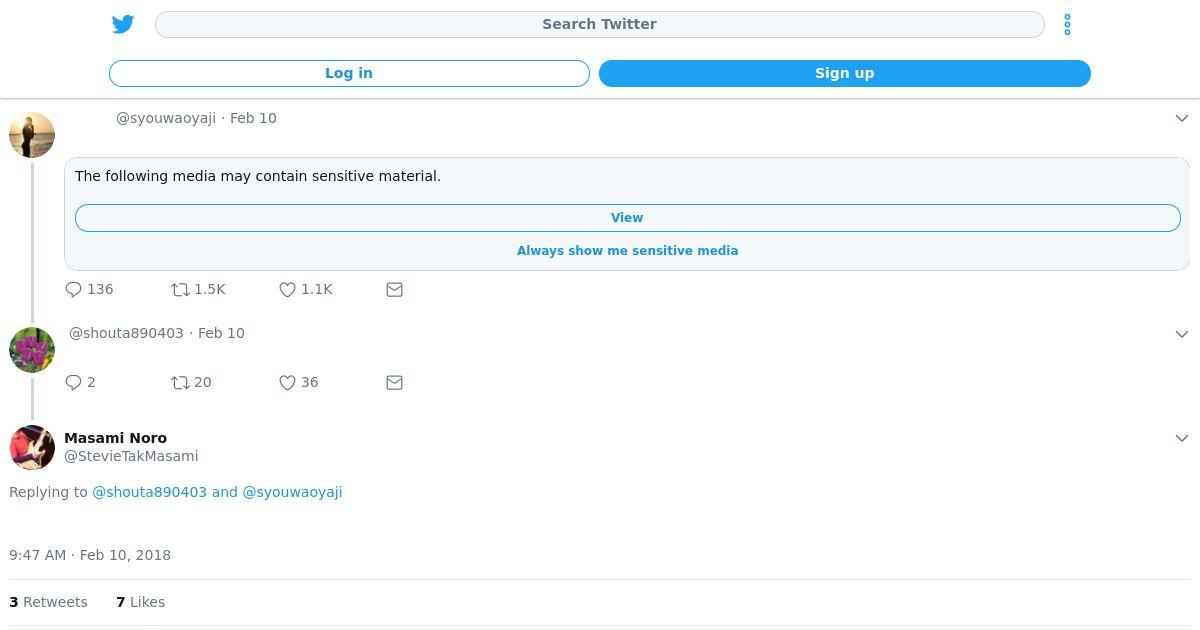Click the Sign up button

click(844, 73)
